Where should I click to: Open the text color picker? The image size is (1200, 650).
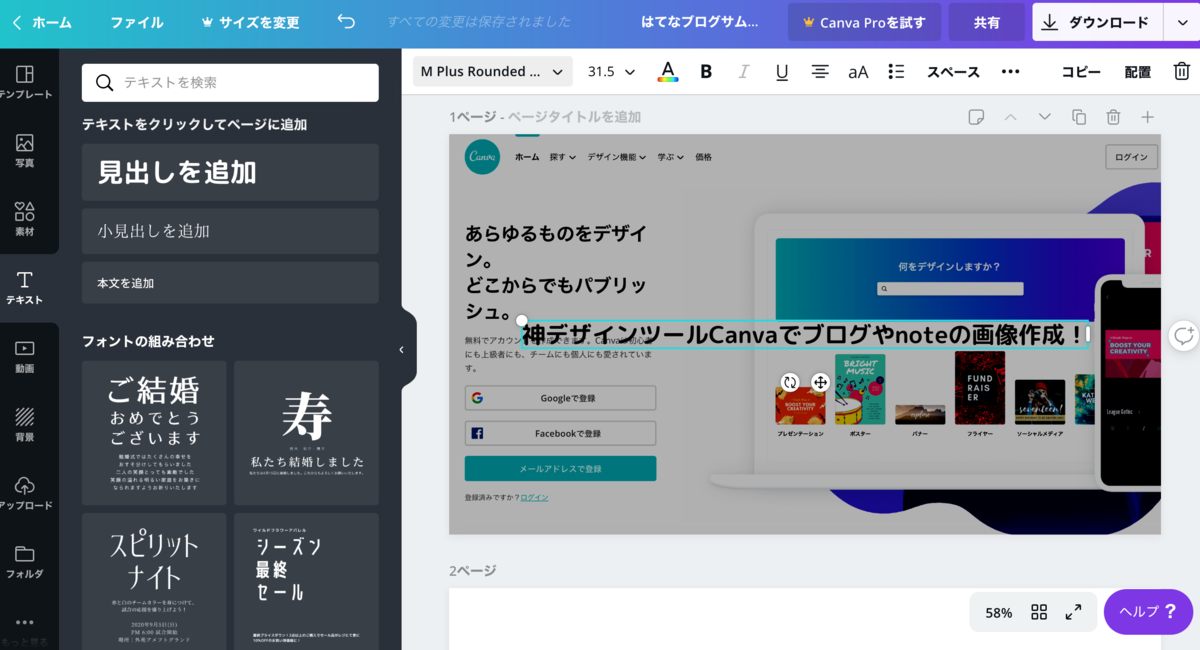pos(668,71)
